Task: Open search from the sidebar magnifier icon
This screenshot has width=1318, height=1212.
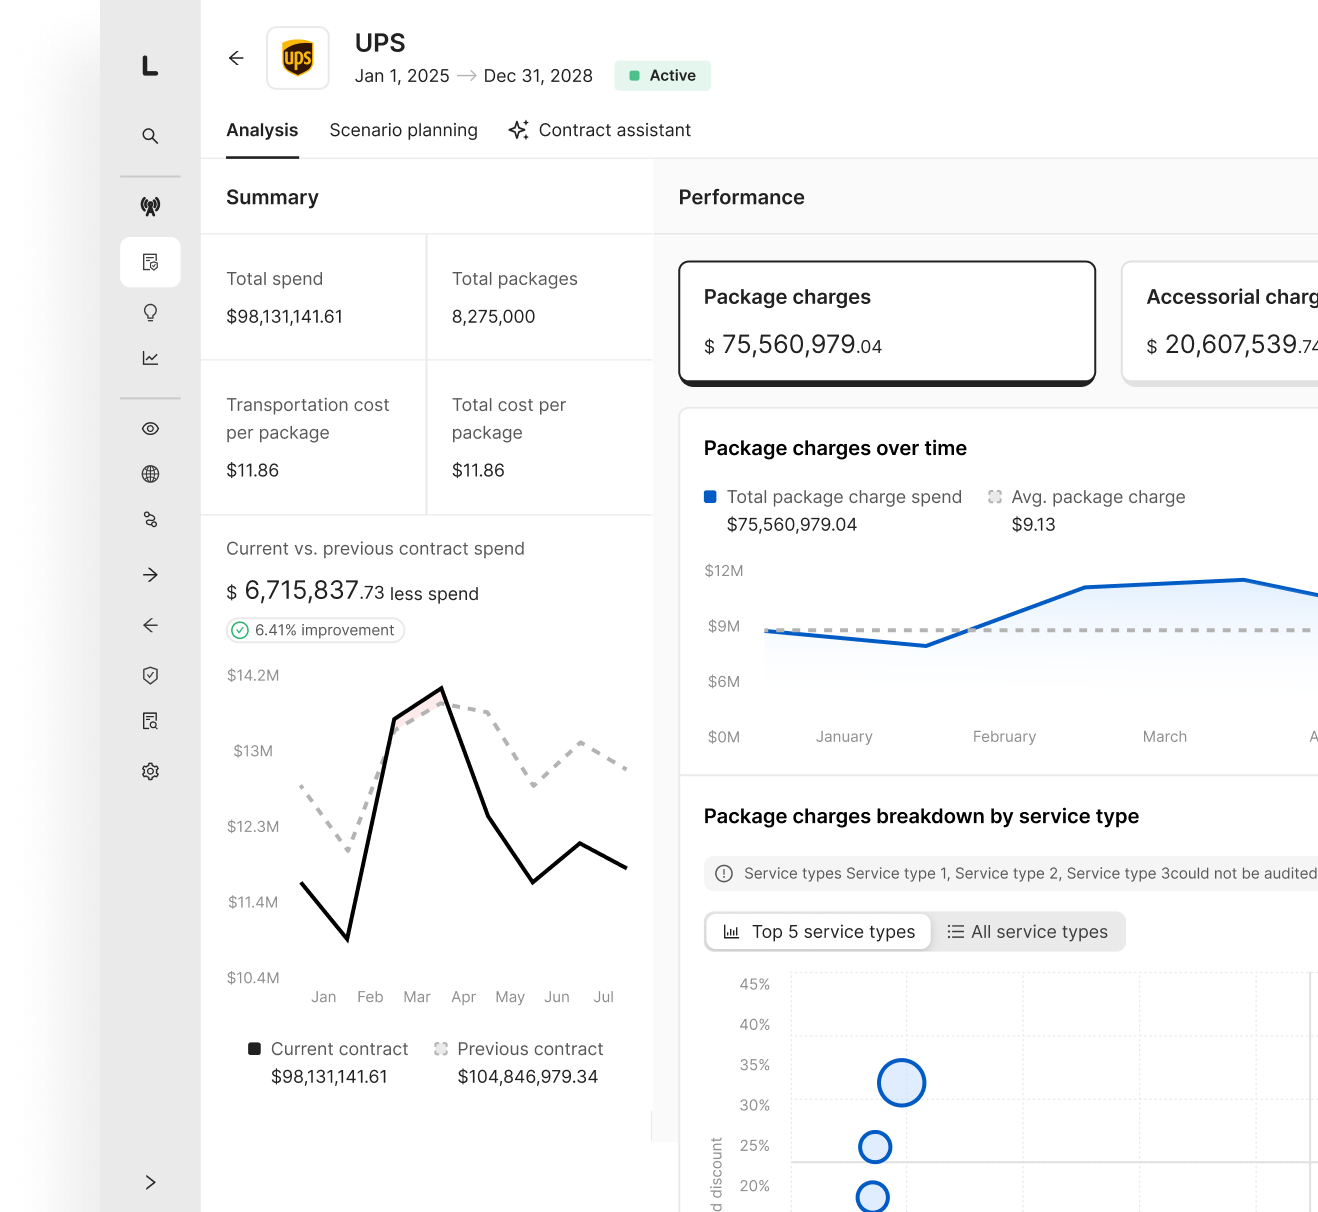Action: pyautogui.click(x=150, y=136)
